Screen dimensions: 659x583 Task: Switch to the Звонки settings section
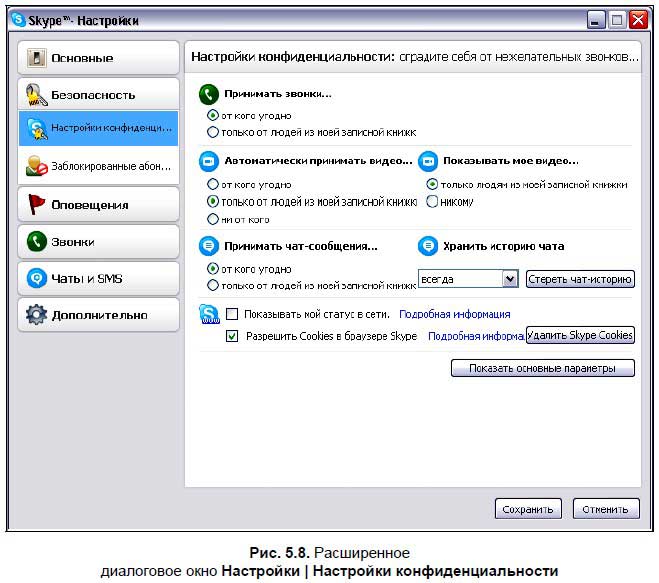(98, 241)
